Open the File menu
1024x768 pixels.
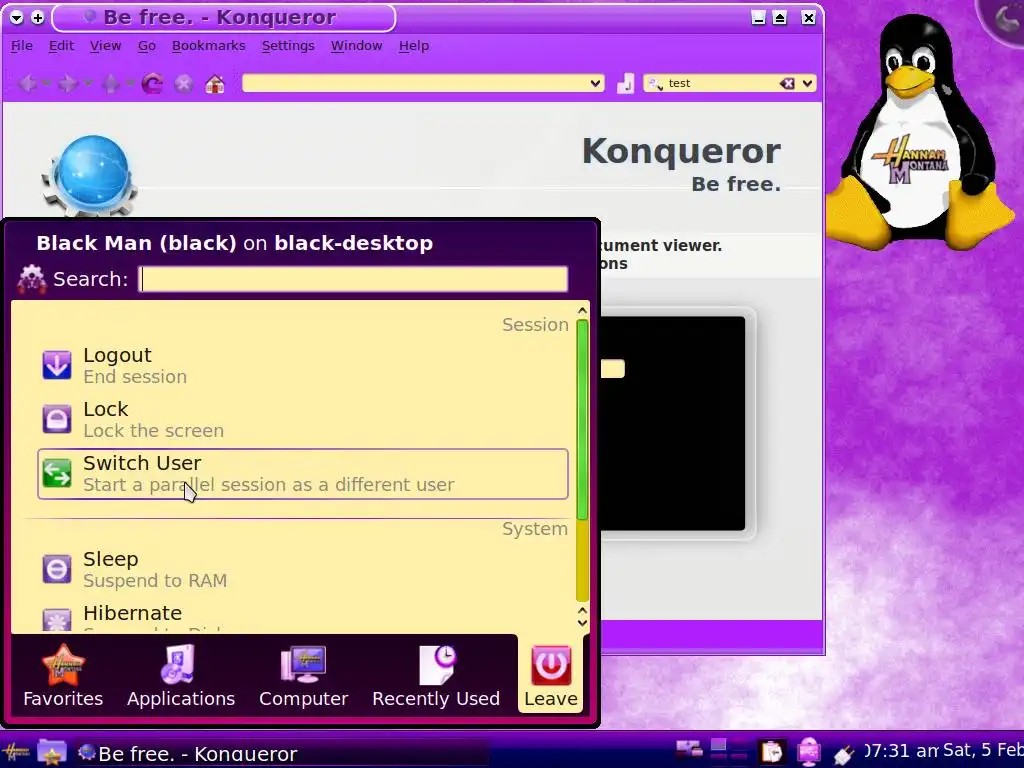(22, 46)
